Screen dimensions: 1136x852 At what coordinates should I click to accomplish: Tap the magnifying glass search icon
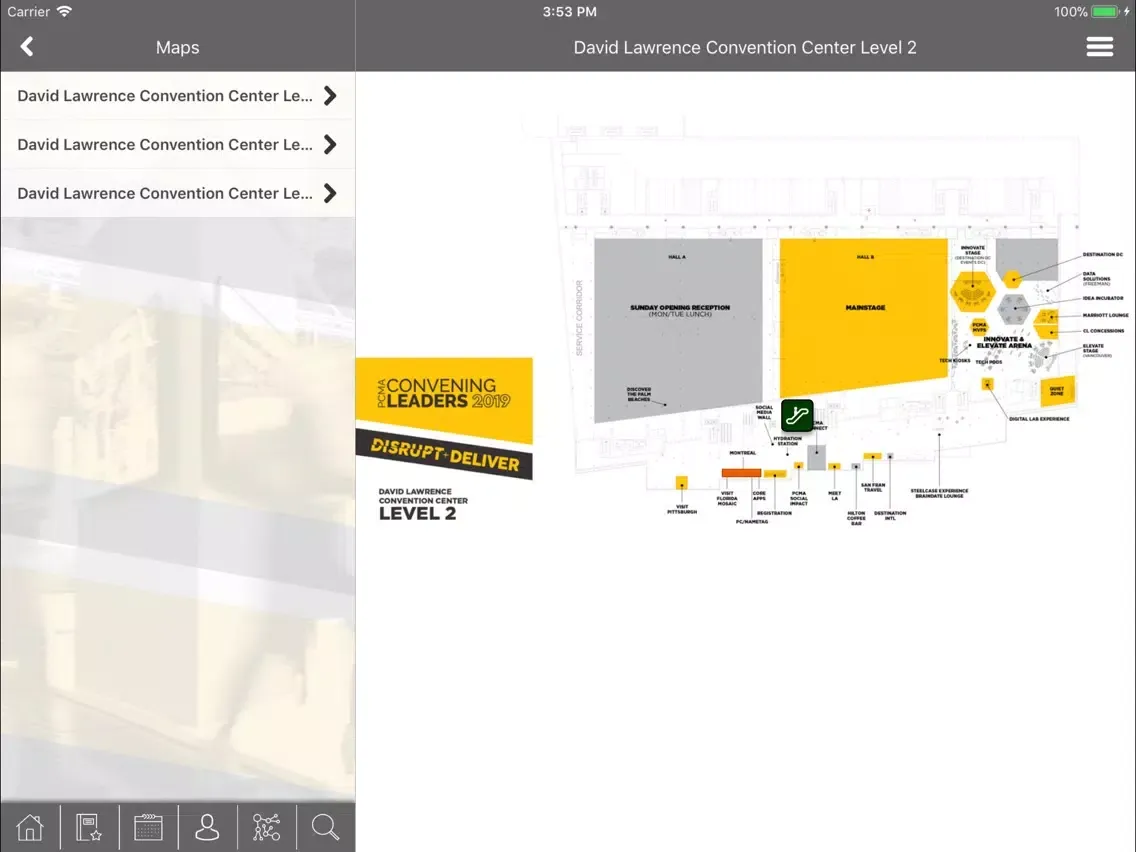(325, 827)
